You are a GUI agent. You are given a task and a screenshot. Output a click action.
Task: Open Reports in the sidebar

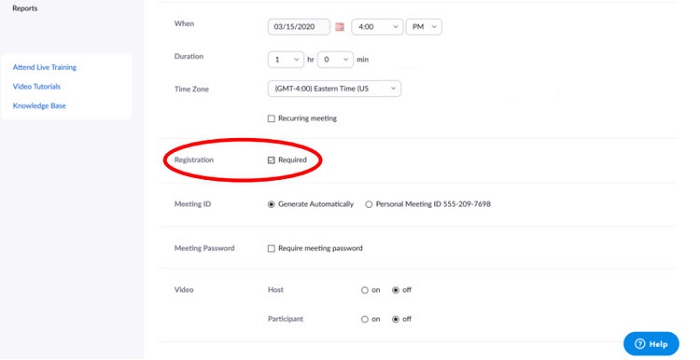[25, 8]
